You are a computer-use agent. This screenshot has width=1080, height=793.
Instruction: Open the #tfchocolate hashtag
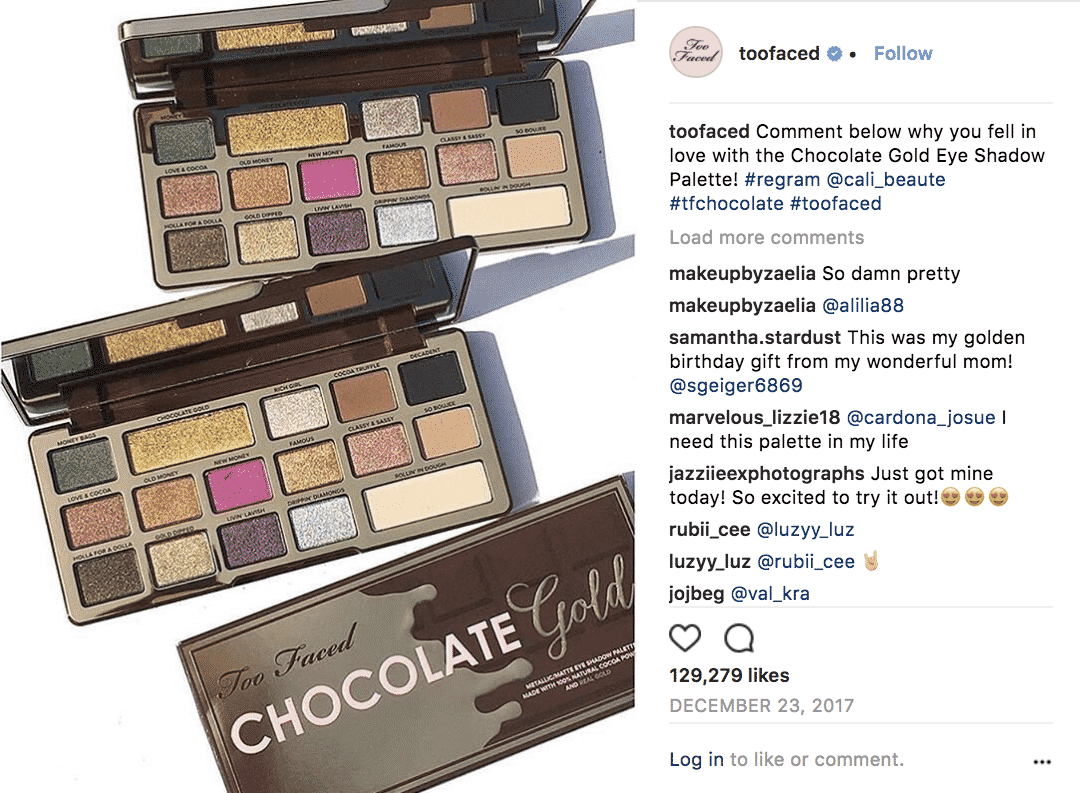point(726,204)
